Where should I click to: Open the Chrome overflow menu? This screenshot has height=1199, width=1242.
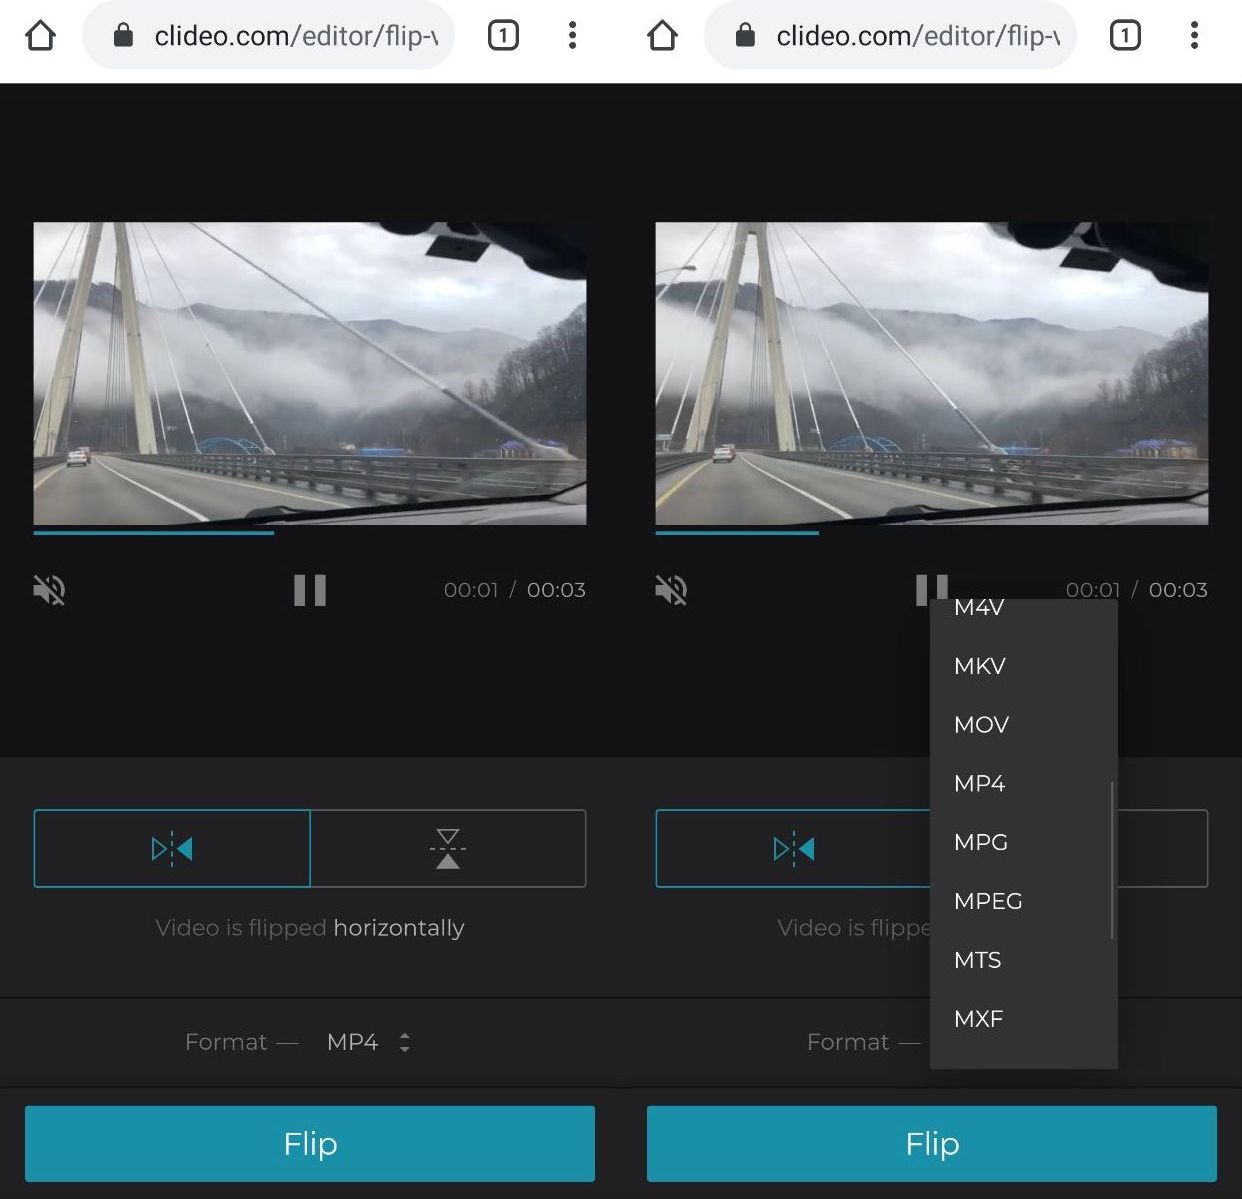pyautogui.click(x=572, y=35)
